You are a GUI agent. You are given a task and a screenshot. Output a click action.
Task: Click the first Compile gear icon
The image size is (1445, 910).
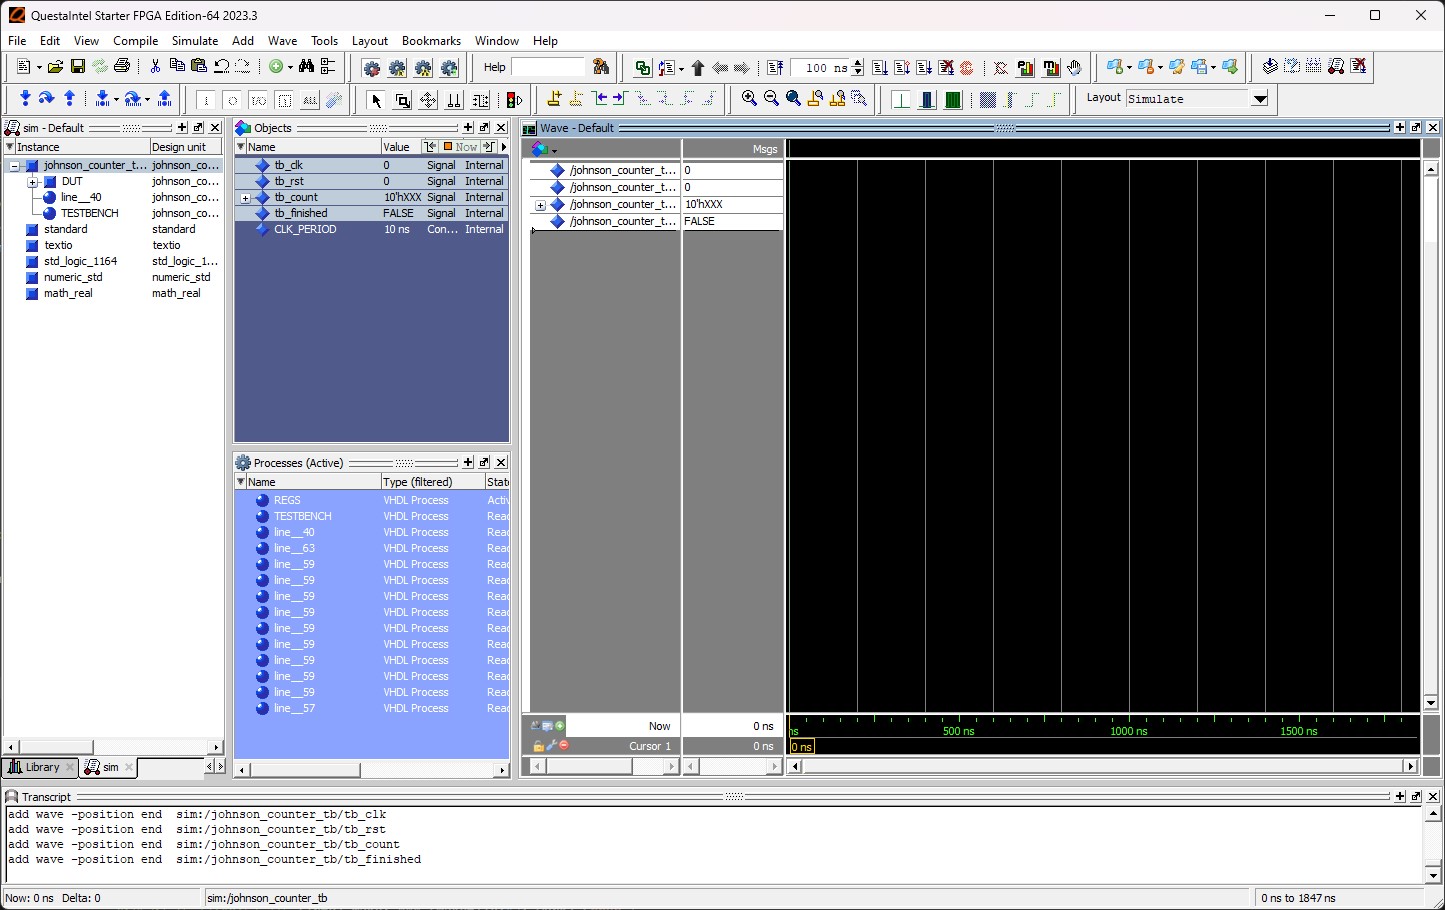coord(371,68)
